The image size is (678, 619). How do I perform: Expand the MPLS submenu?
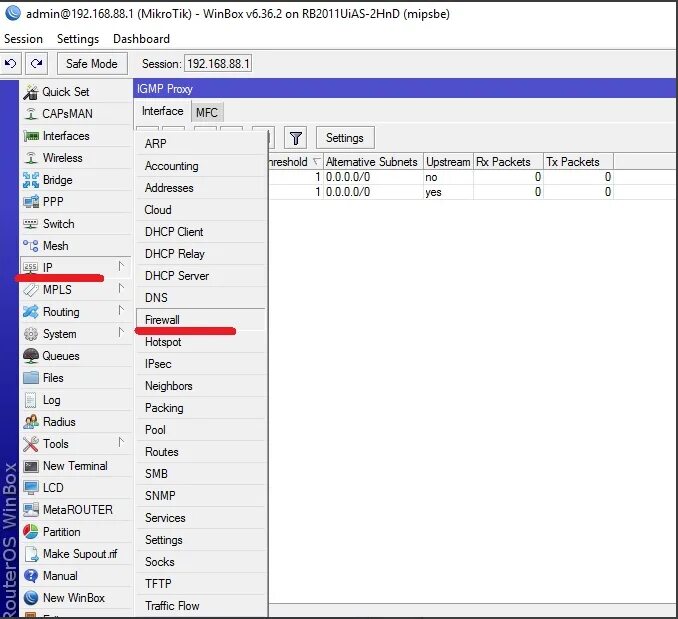tap(76, 290)
